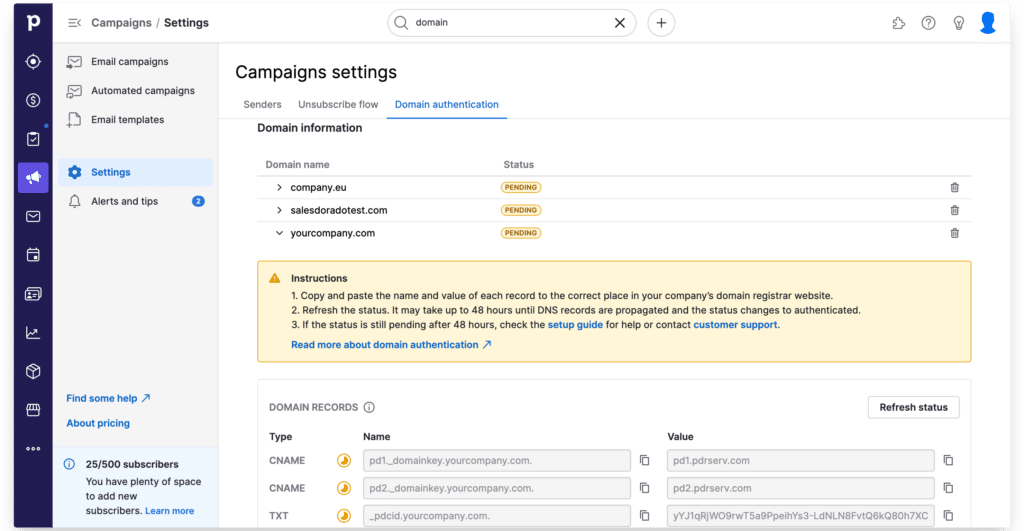Click the pd1._domainkey.yourcompany.com name field
Viewport: 1024px width, 531px height.
click(x=496, y=460)
